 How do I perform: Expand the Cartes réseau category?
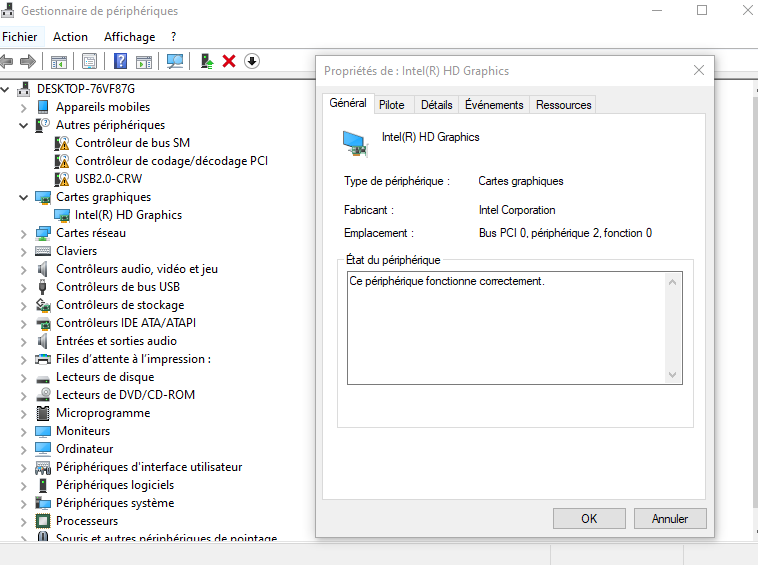(x=23, y=234)
